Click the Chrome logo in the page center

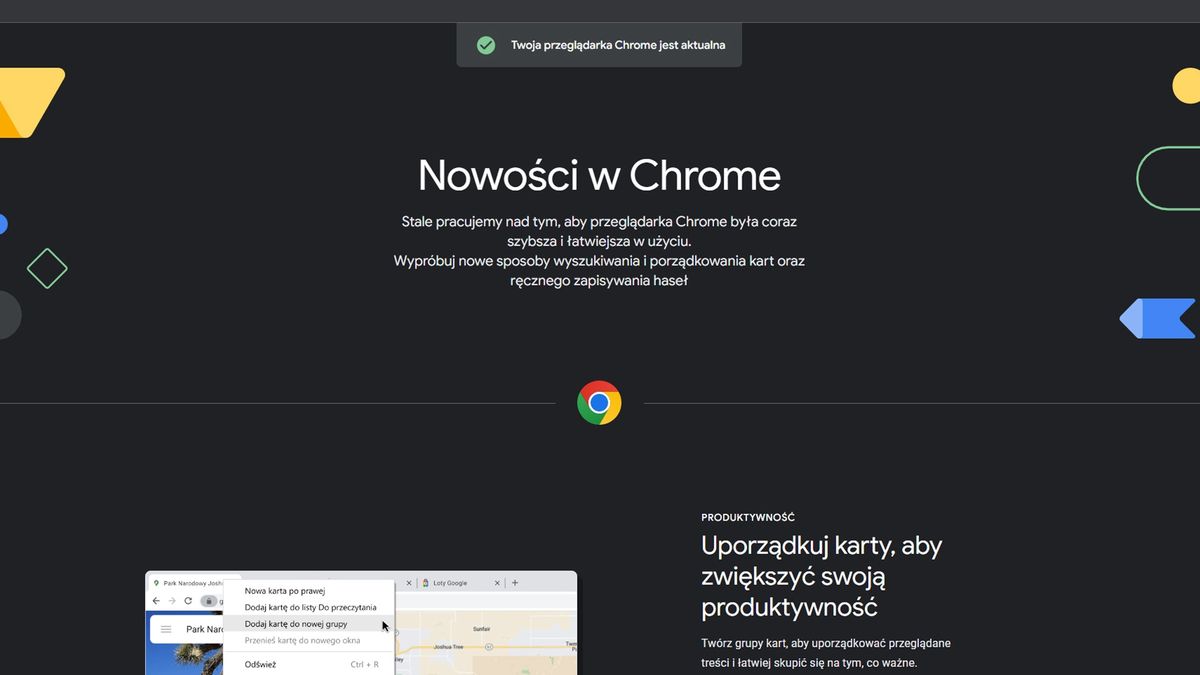[599, 402]
